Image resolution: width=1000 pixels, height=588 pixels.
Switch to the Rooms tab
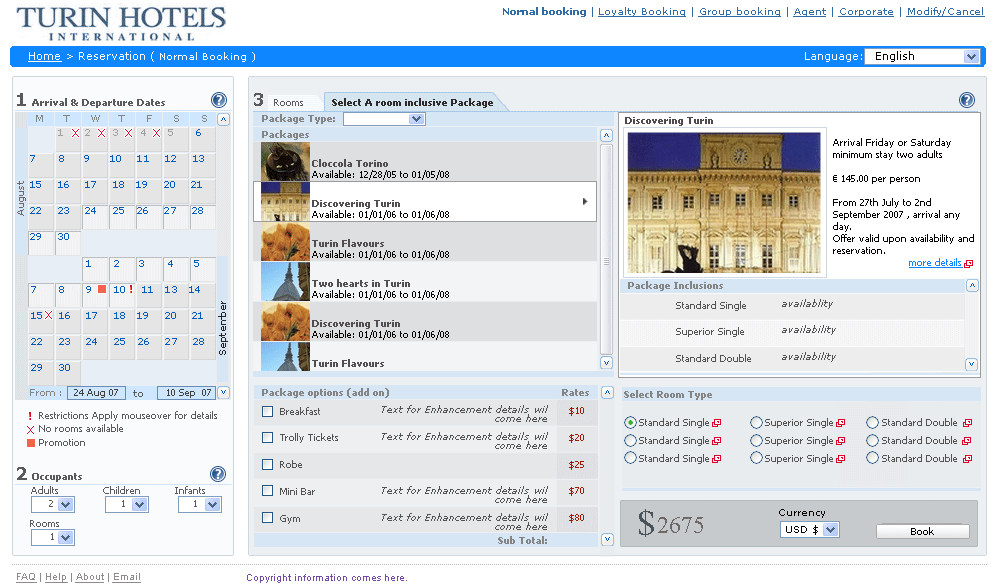(288, 102)
